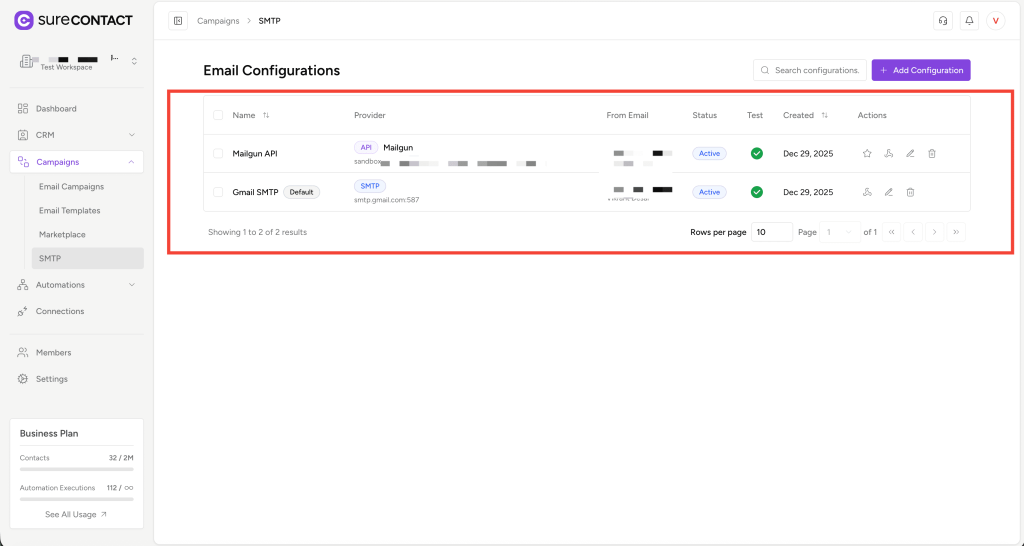Screen dimensions: 1024x546
Task: Open the See All Usage link
Action: (x=76, y=514)
